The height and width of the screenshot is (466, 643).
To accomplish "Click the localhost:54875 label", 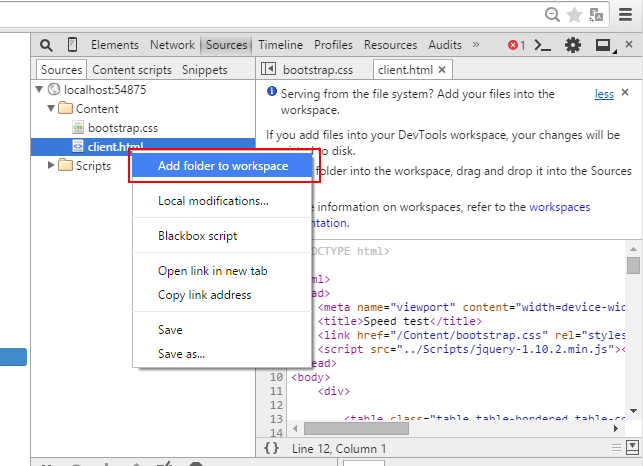I will (105, 89).
